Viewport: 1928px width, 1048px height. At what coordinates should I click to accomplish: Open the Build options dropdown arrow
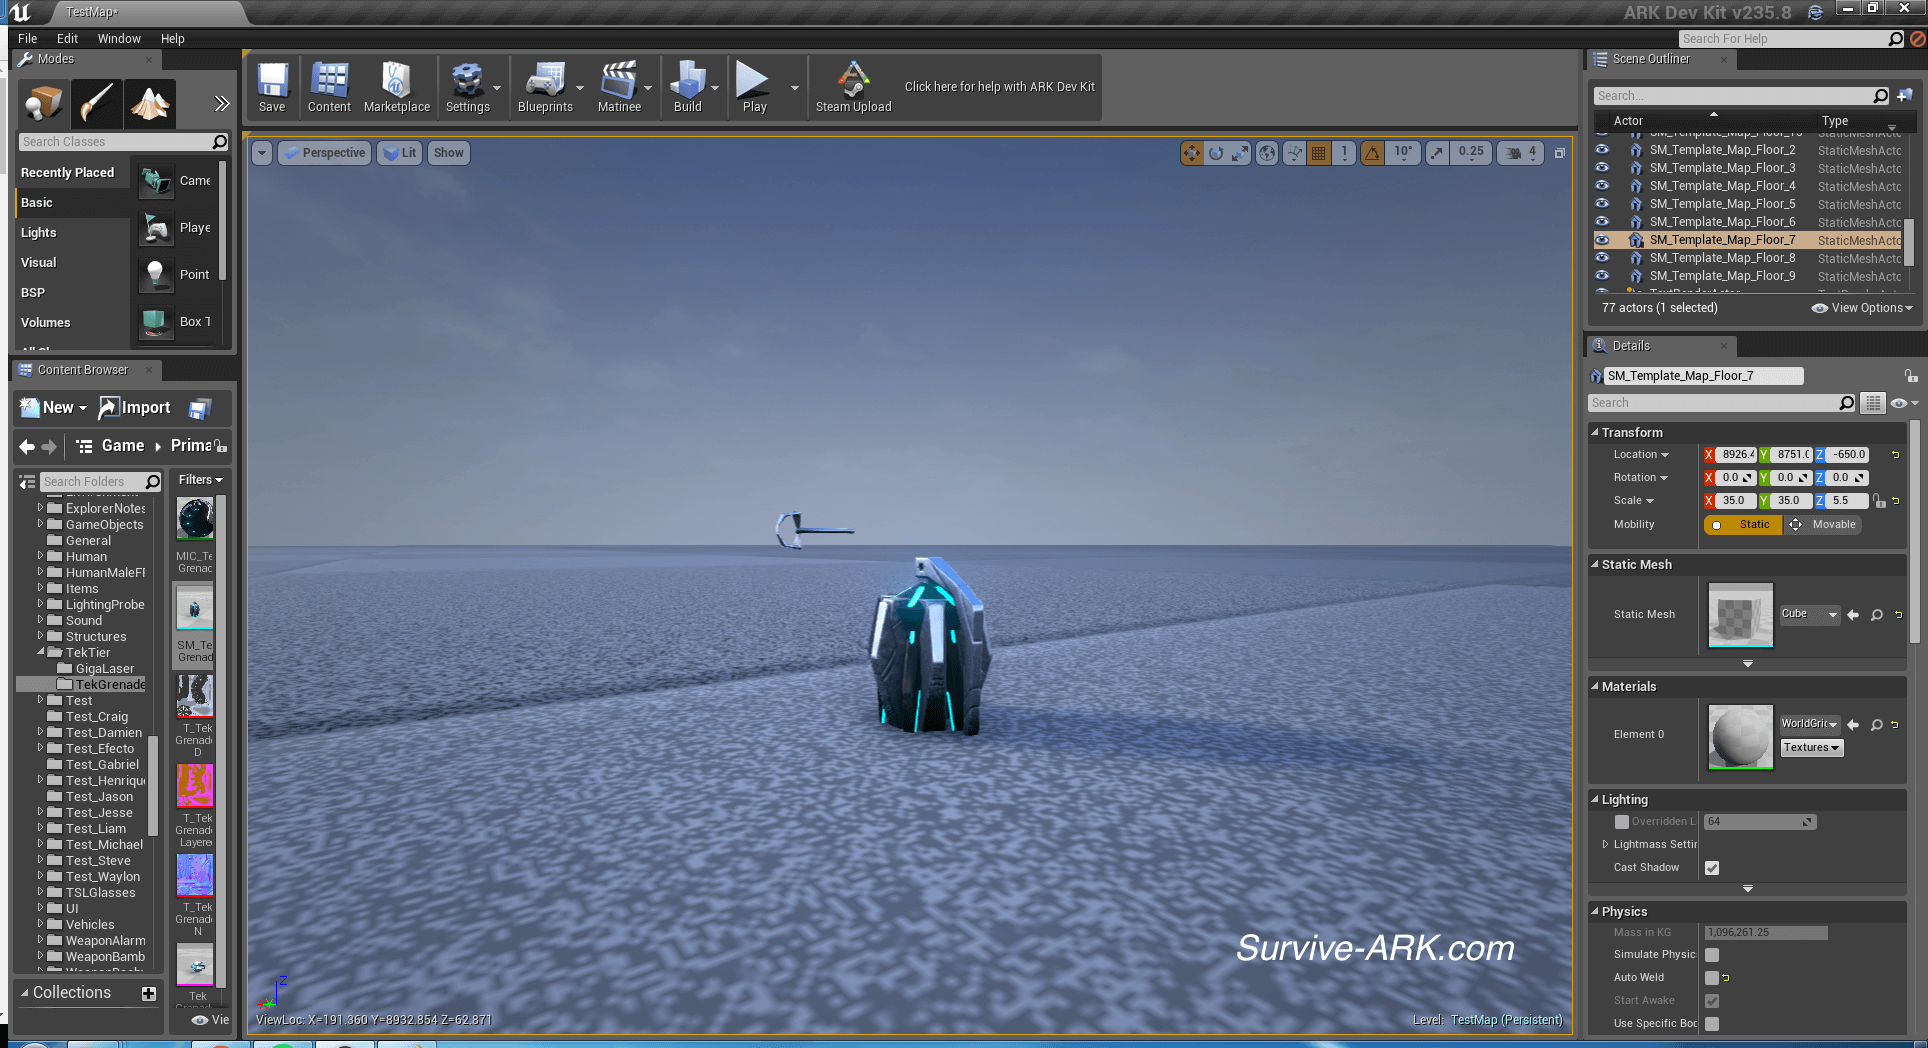[x=715, y=88]
